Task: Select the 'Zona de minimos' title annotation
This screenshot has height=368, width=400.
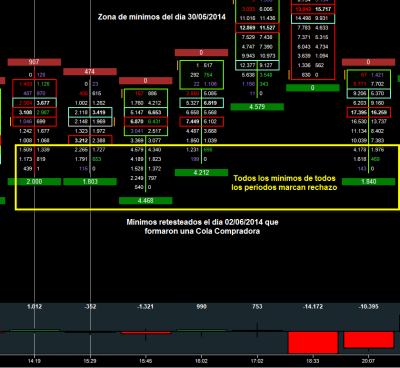Action: 162,17
